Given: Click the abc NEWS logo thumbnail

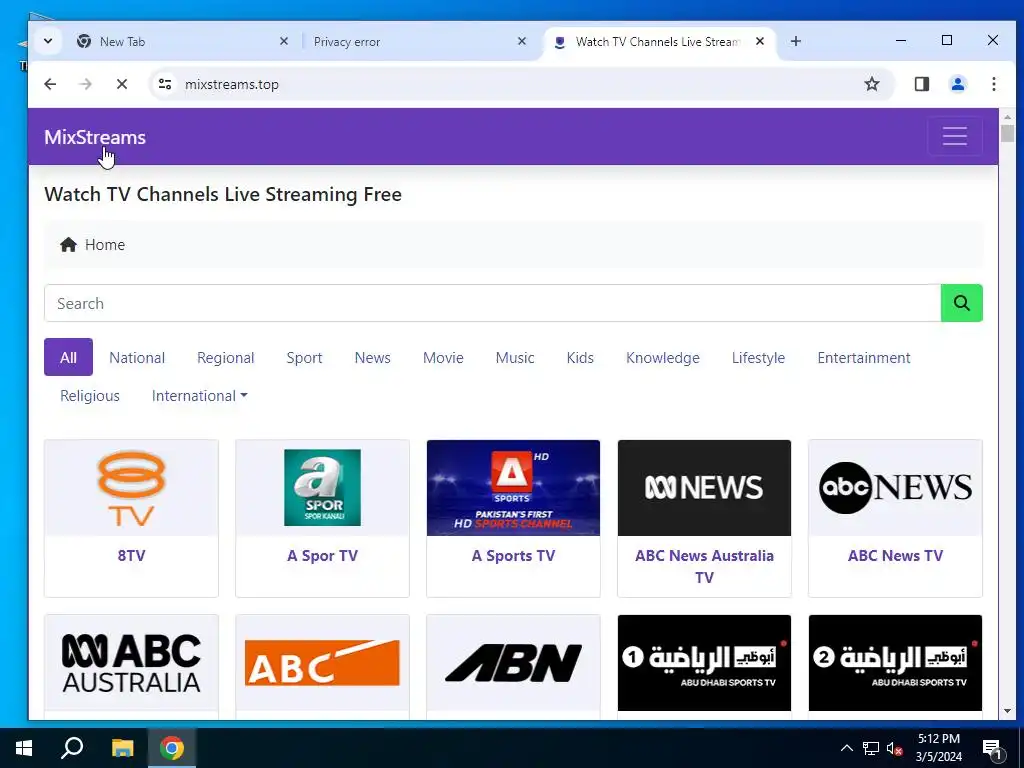Looking at the screenshot, I should pyautogui.click(x=895, y=488).
